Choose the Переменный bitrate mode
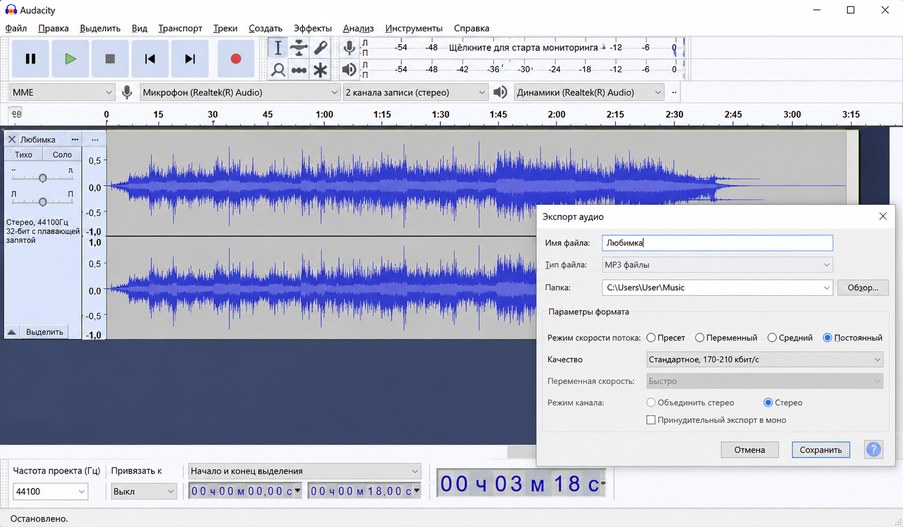Viewport: 903px width, 527px height. (x=699, y=338)
